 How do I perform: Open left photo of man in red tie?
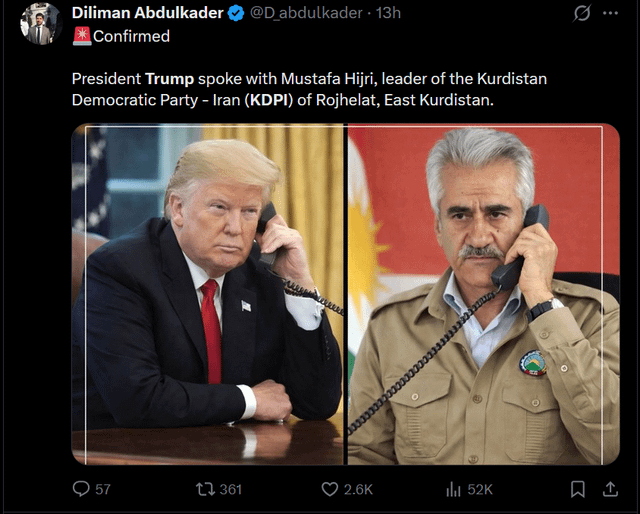click(x=208, y=294)
